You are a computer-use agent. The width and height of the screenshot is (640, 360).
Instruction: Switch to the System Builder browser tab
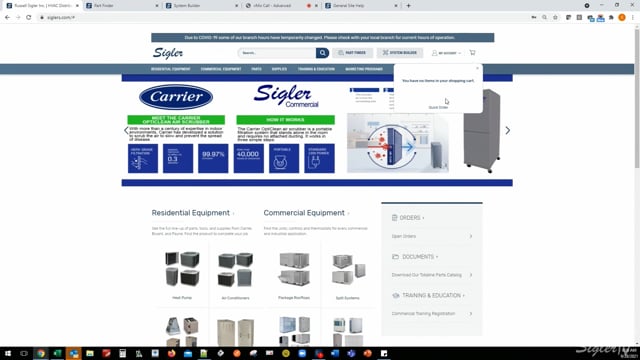point(202,6)
